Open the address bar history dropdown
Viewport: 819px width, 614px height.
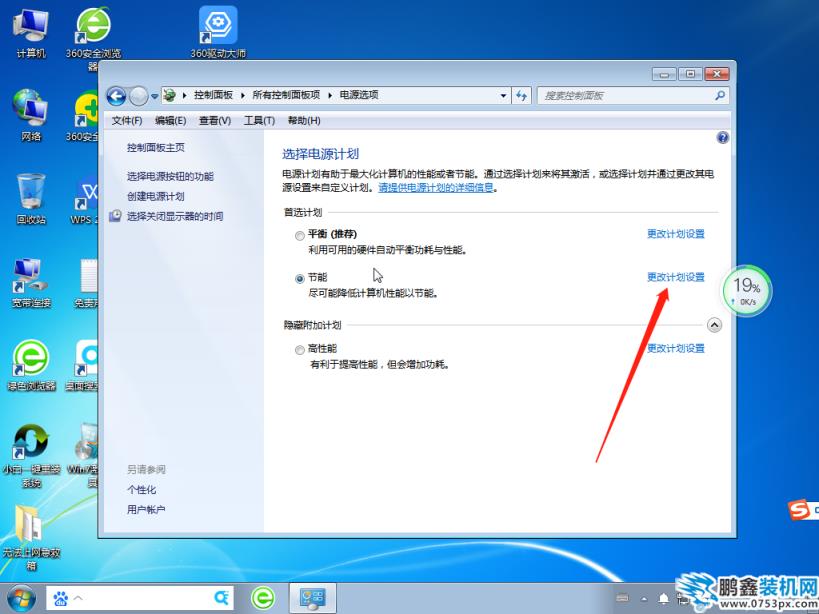tap(503, 96)
